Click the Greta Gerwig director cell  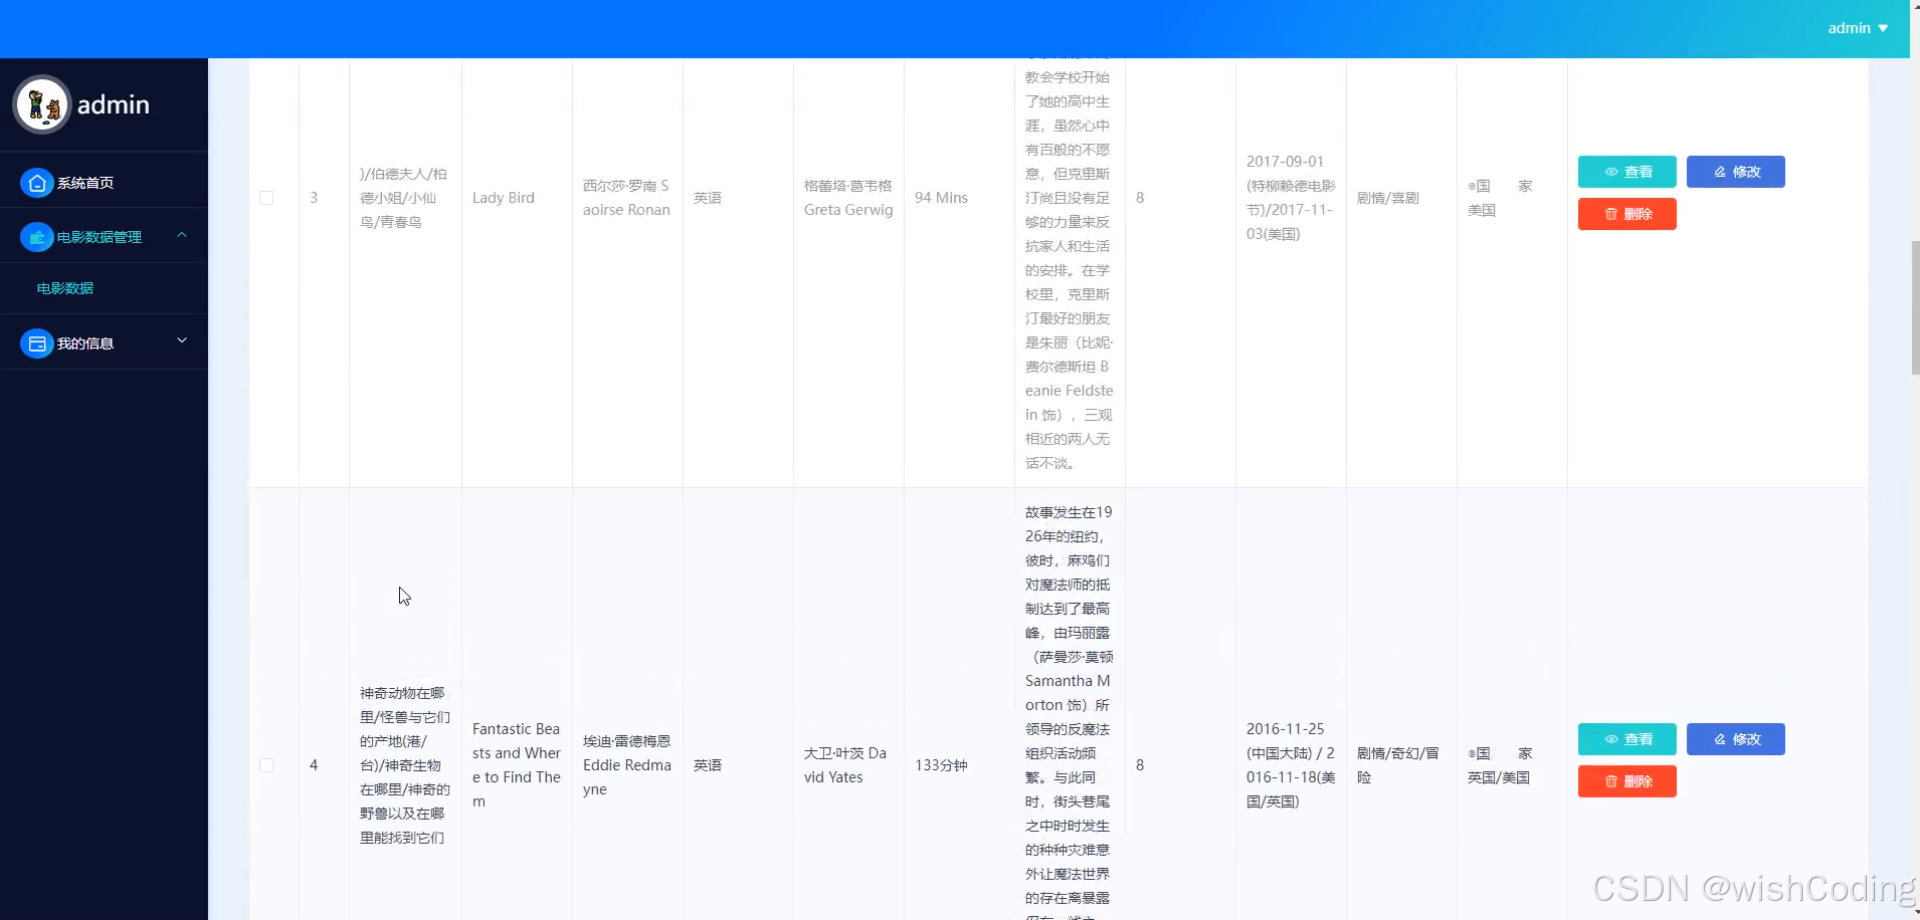point(848,198)
